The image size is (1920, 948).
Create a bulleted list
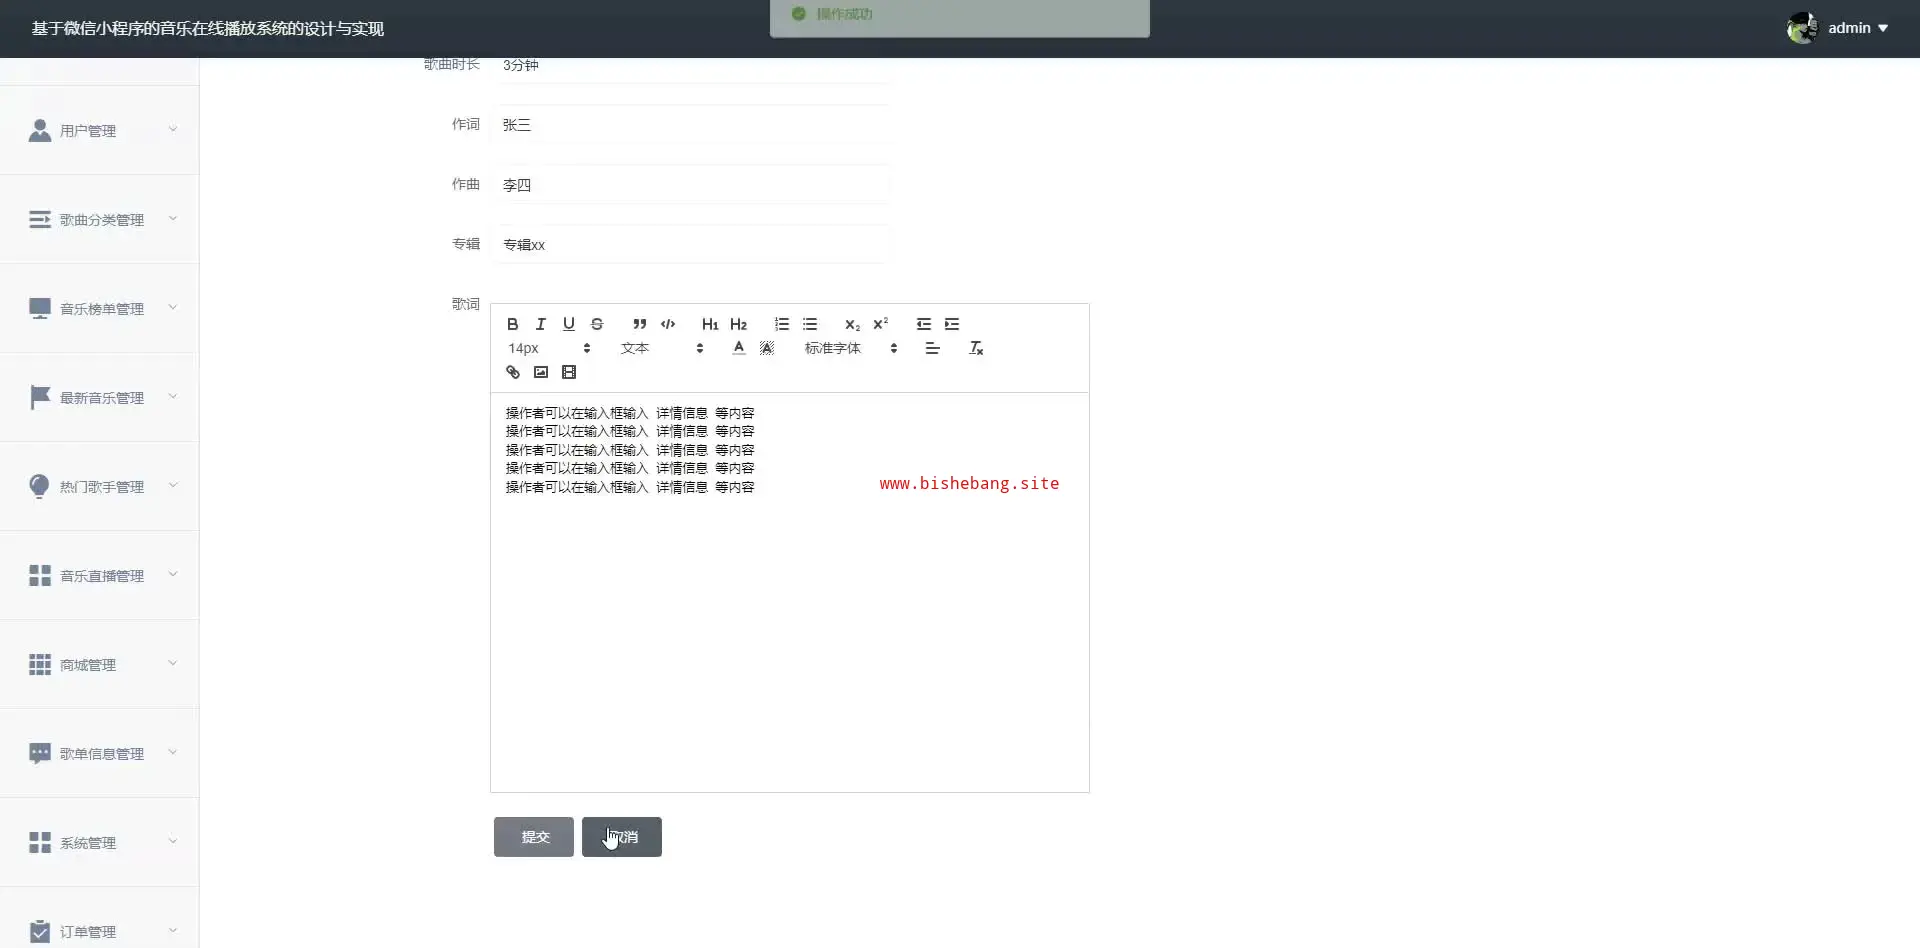810,324
